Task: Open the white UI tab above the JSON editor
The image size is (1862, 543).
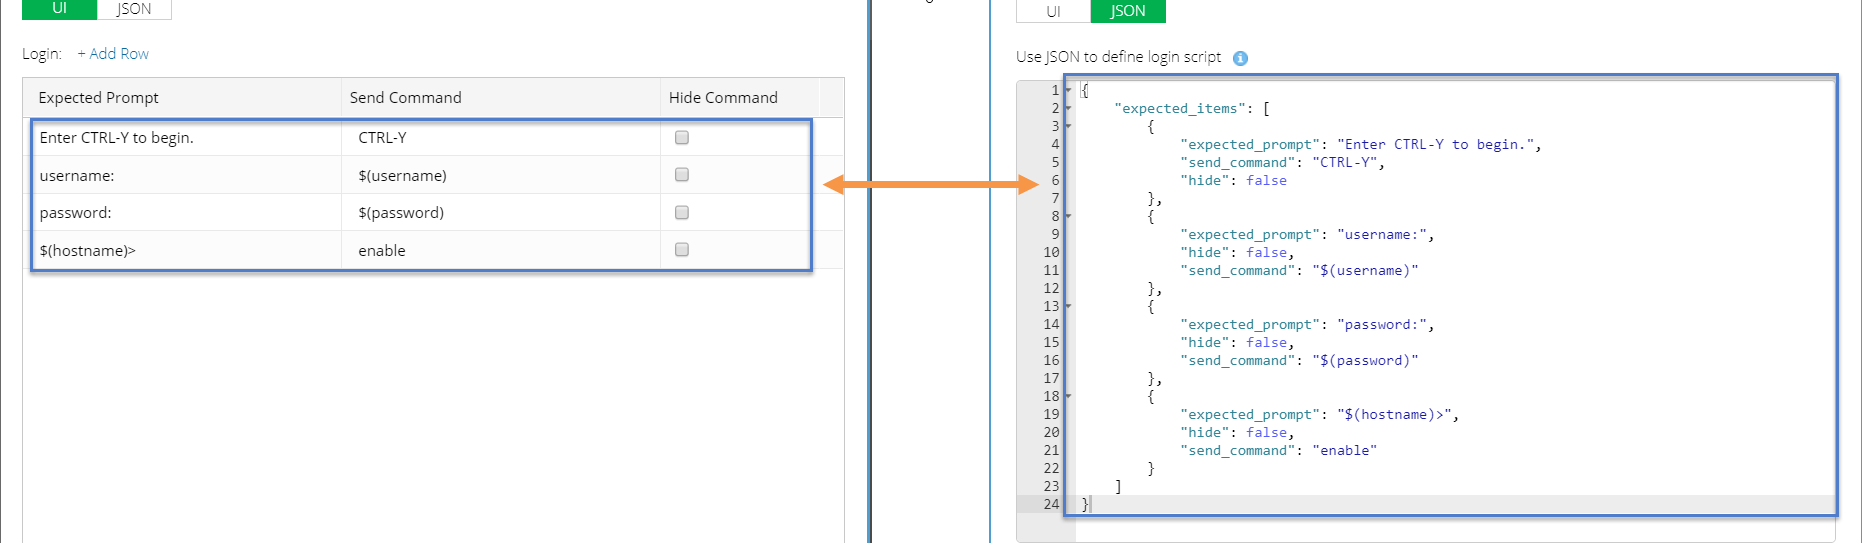Action: pyautogui.click(x=1053, y=11)
